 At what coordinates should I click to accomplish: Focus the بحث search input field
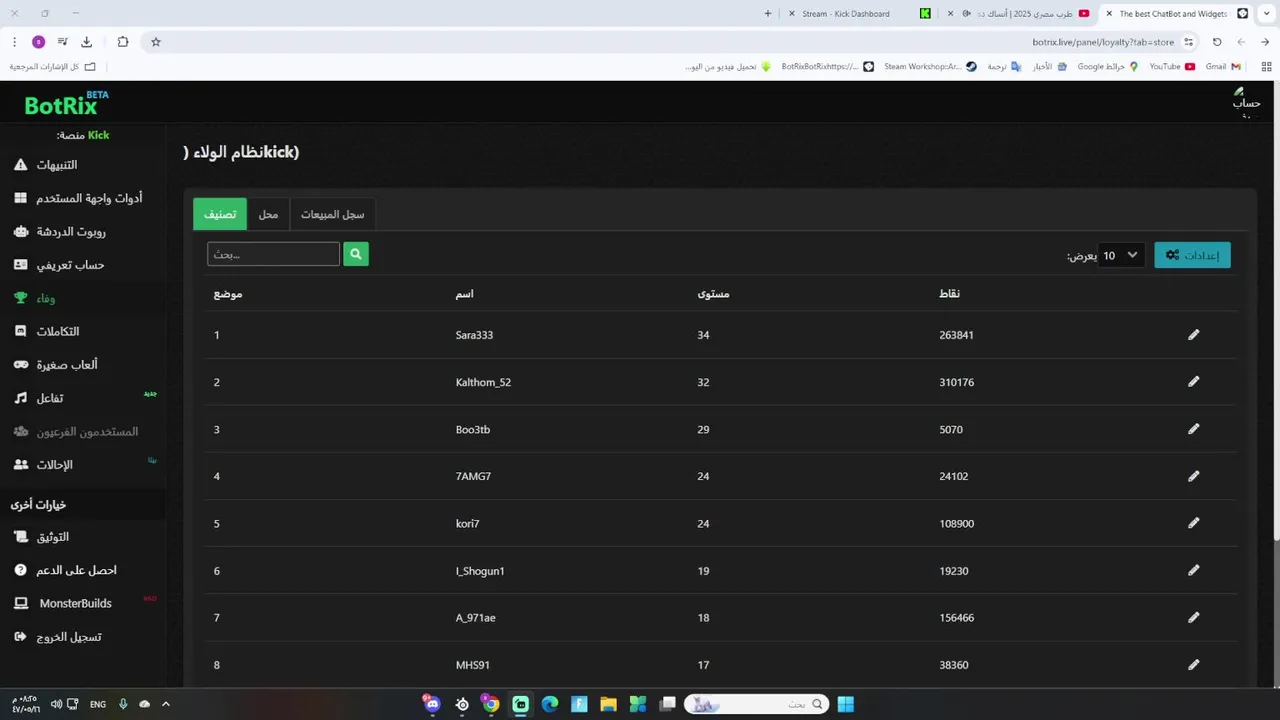[x=273, y=254]
